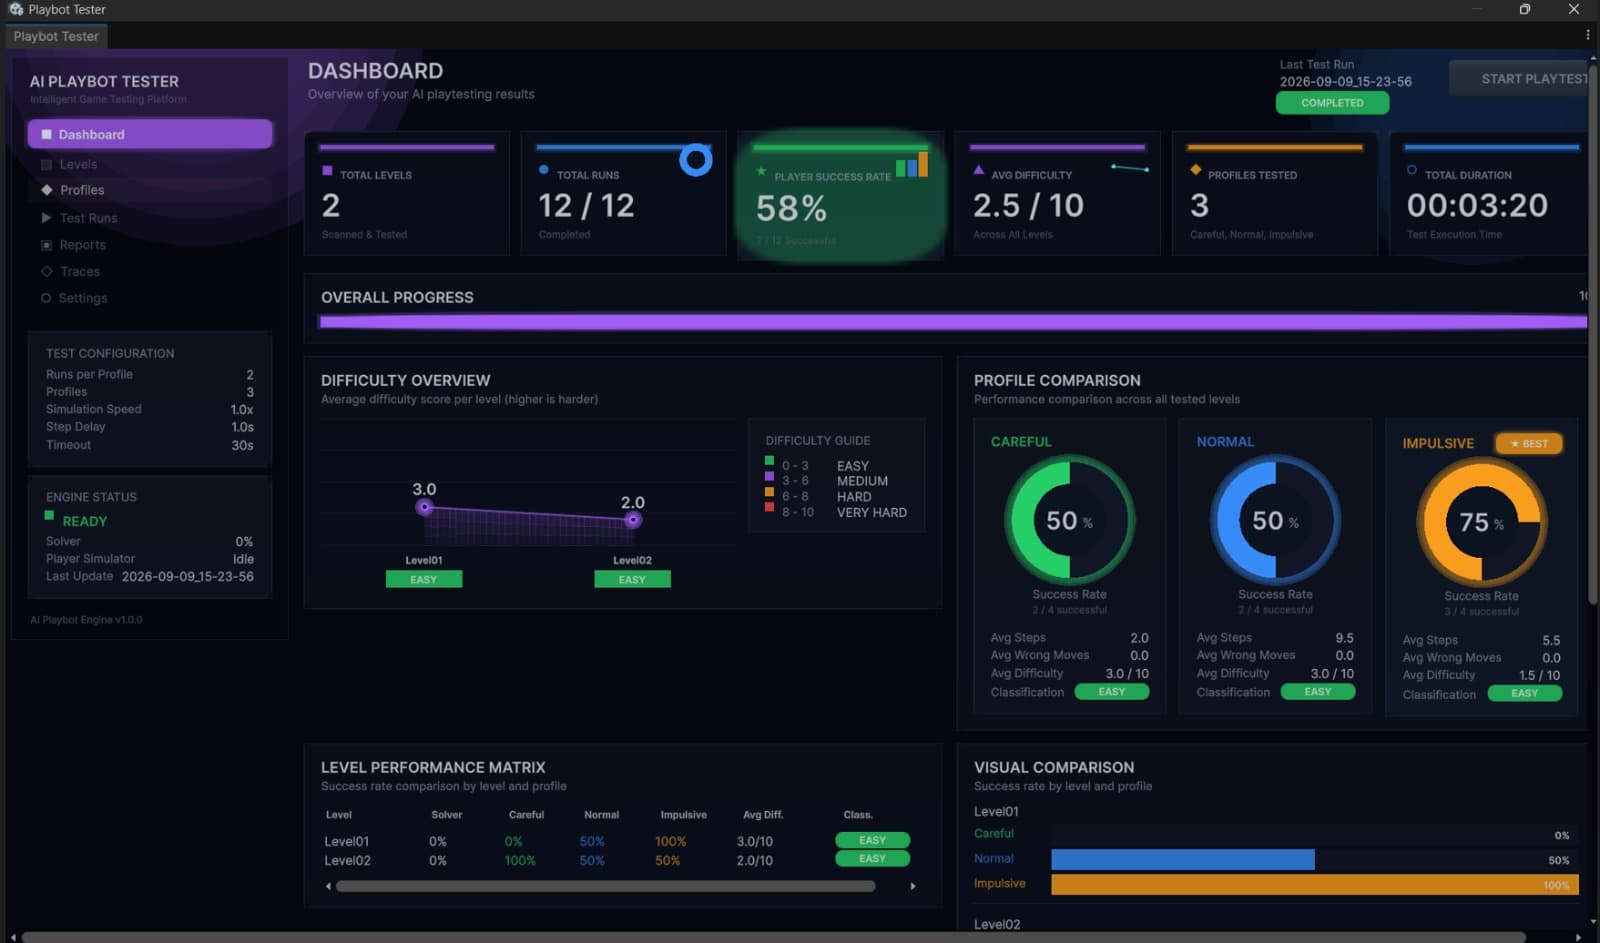
Task: Click the circle icon beside Total Duration
Action: pyautogui.click(x=1412, y=171)
